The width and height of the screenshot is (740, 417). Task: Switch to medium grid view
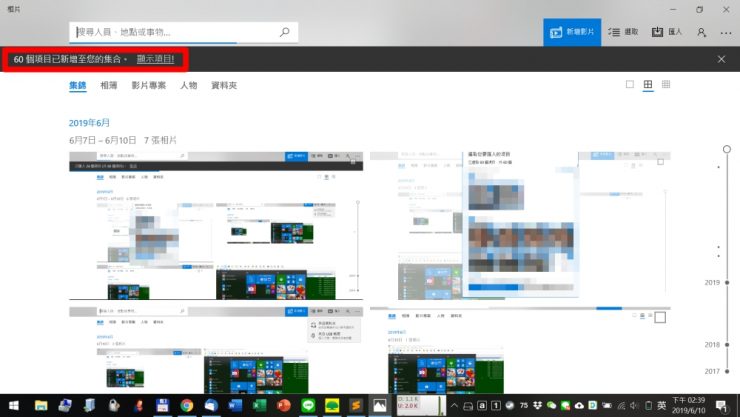click(x=648, y=85)
